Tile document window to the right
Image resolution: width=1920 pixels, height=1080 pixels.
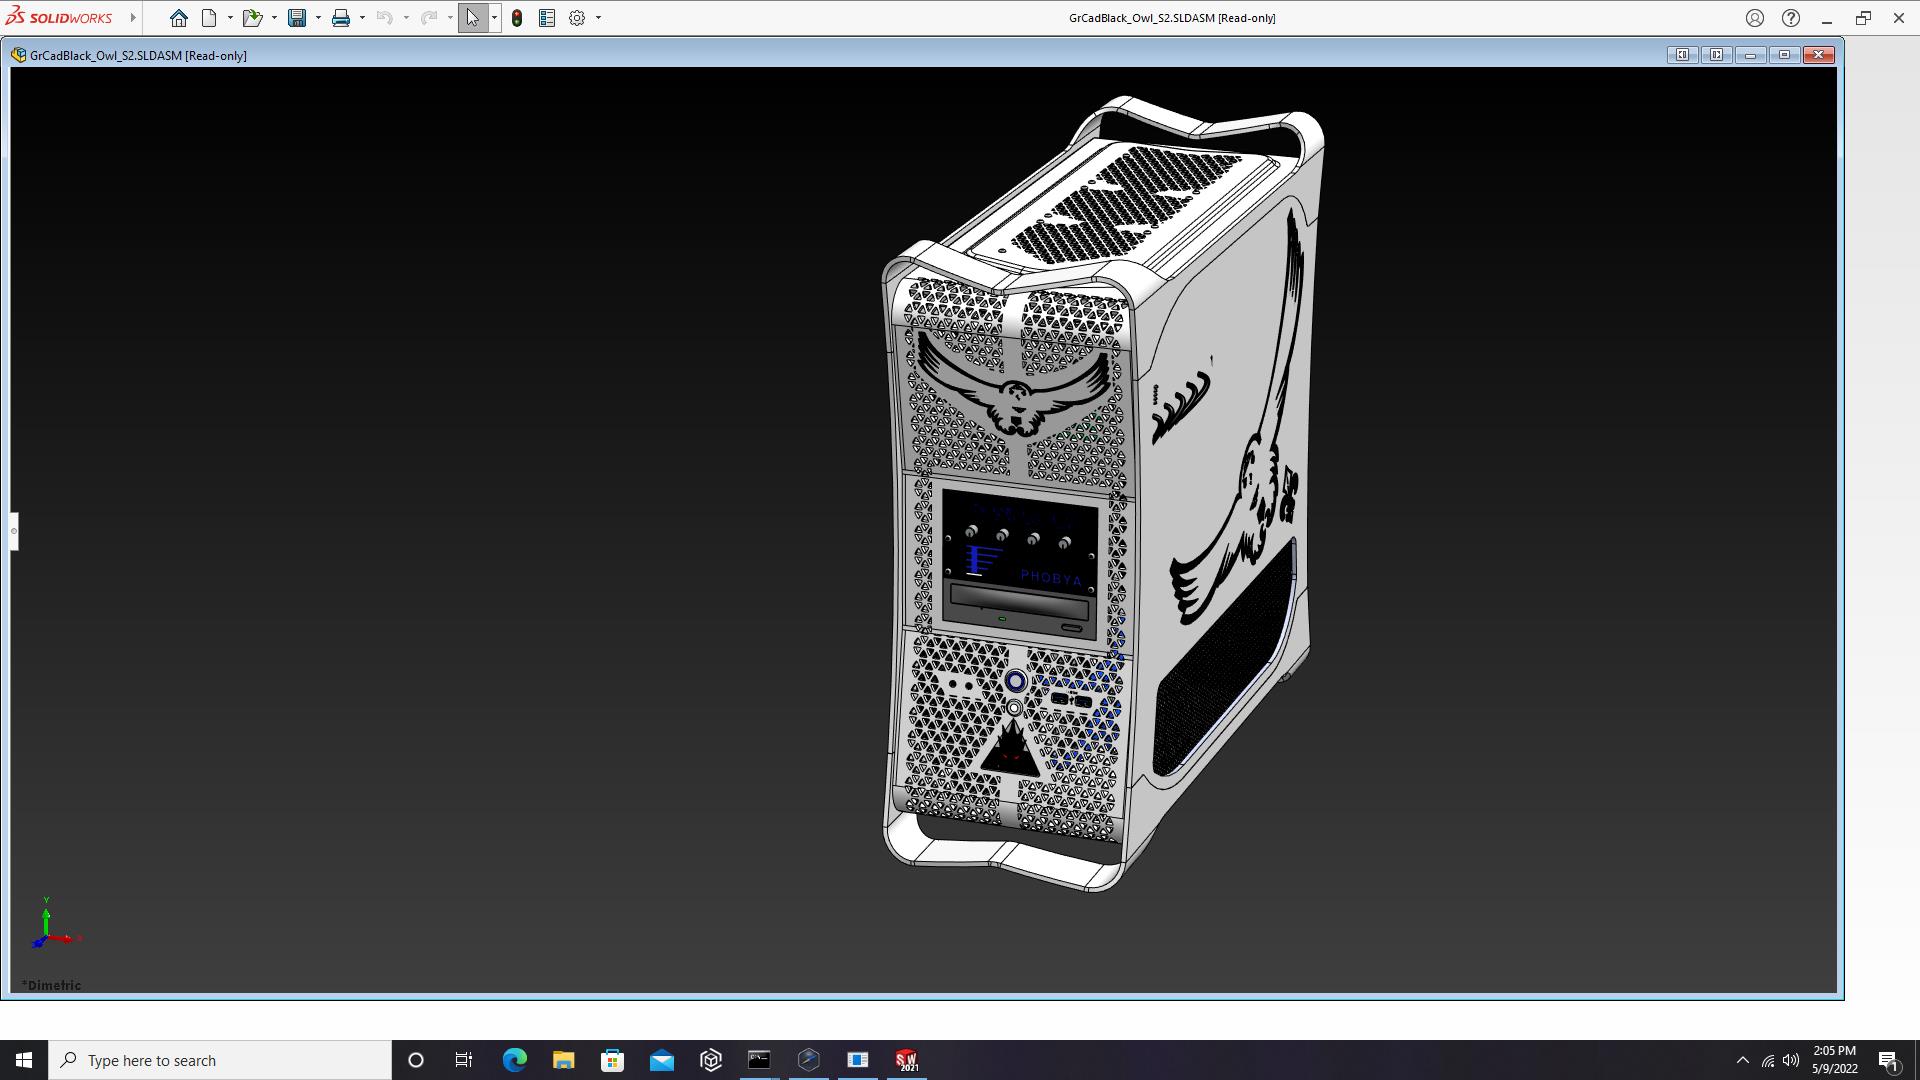pyautogui.click(x=1717, y=55)
